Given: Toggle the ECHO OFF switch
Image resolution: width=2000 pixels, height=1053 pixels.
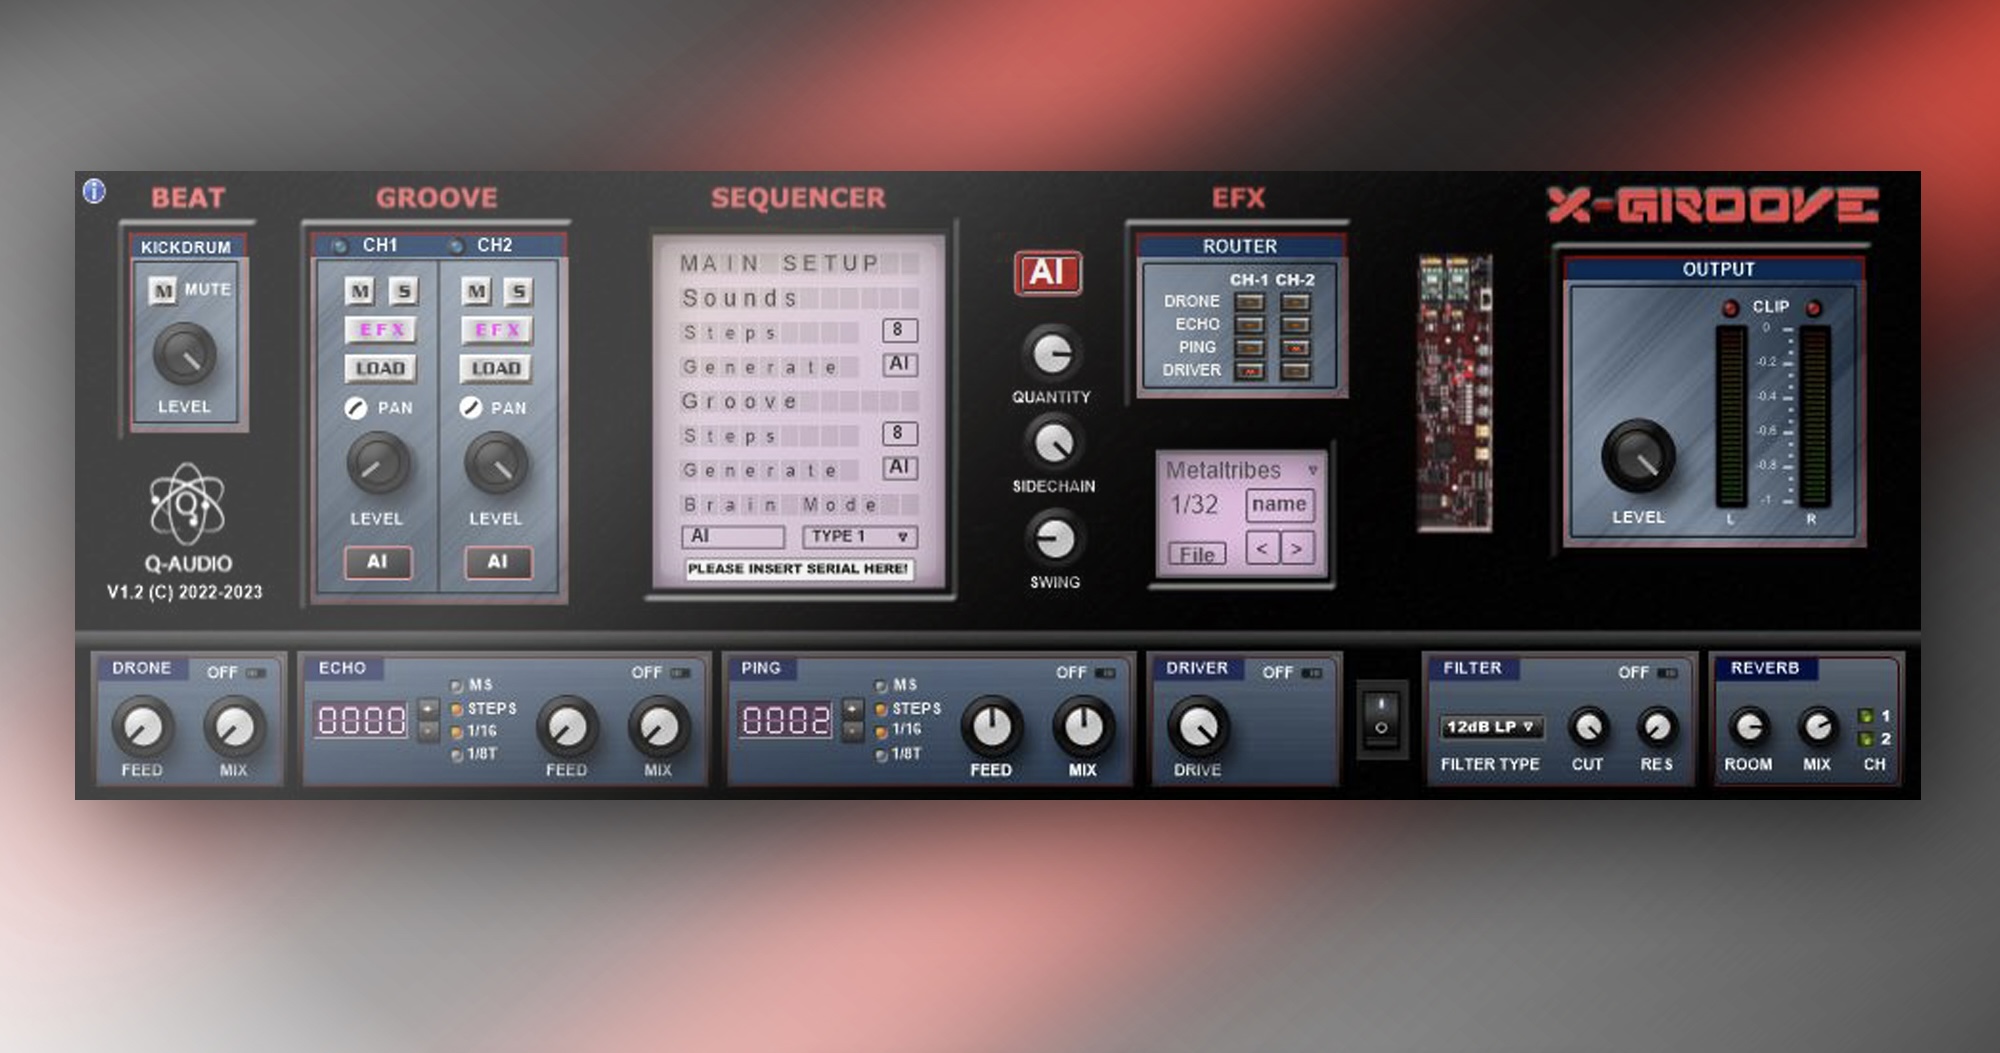Looking at the screenshot, I should tap(681, 673).
